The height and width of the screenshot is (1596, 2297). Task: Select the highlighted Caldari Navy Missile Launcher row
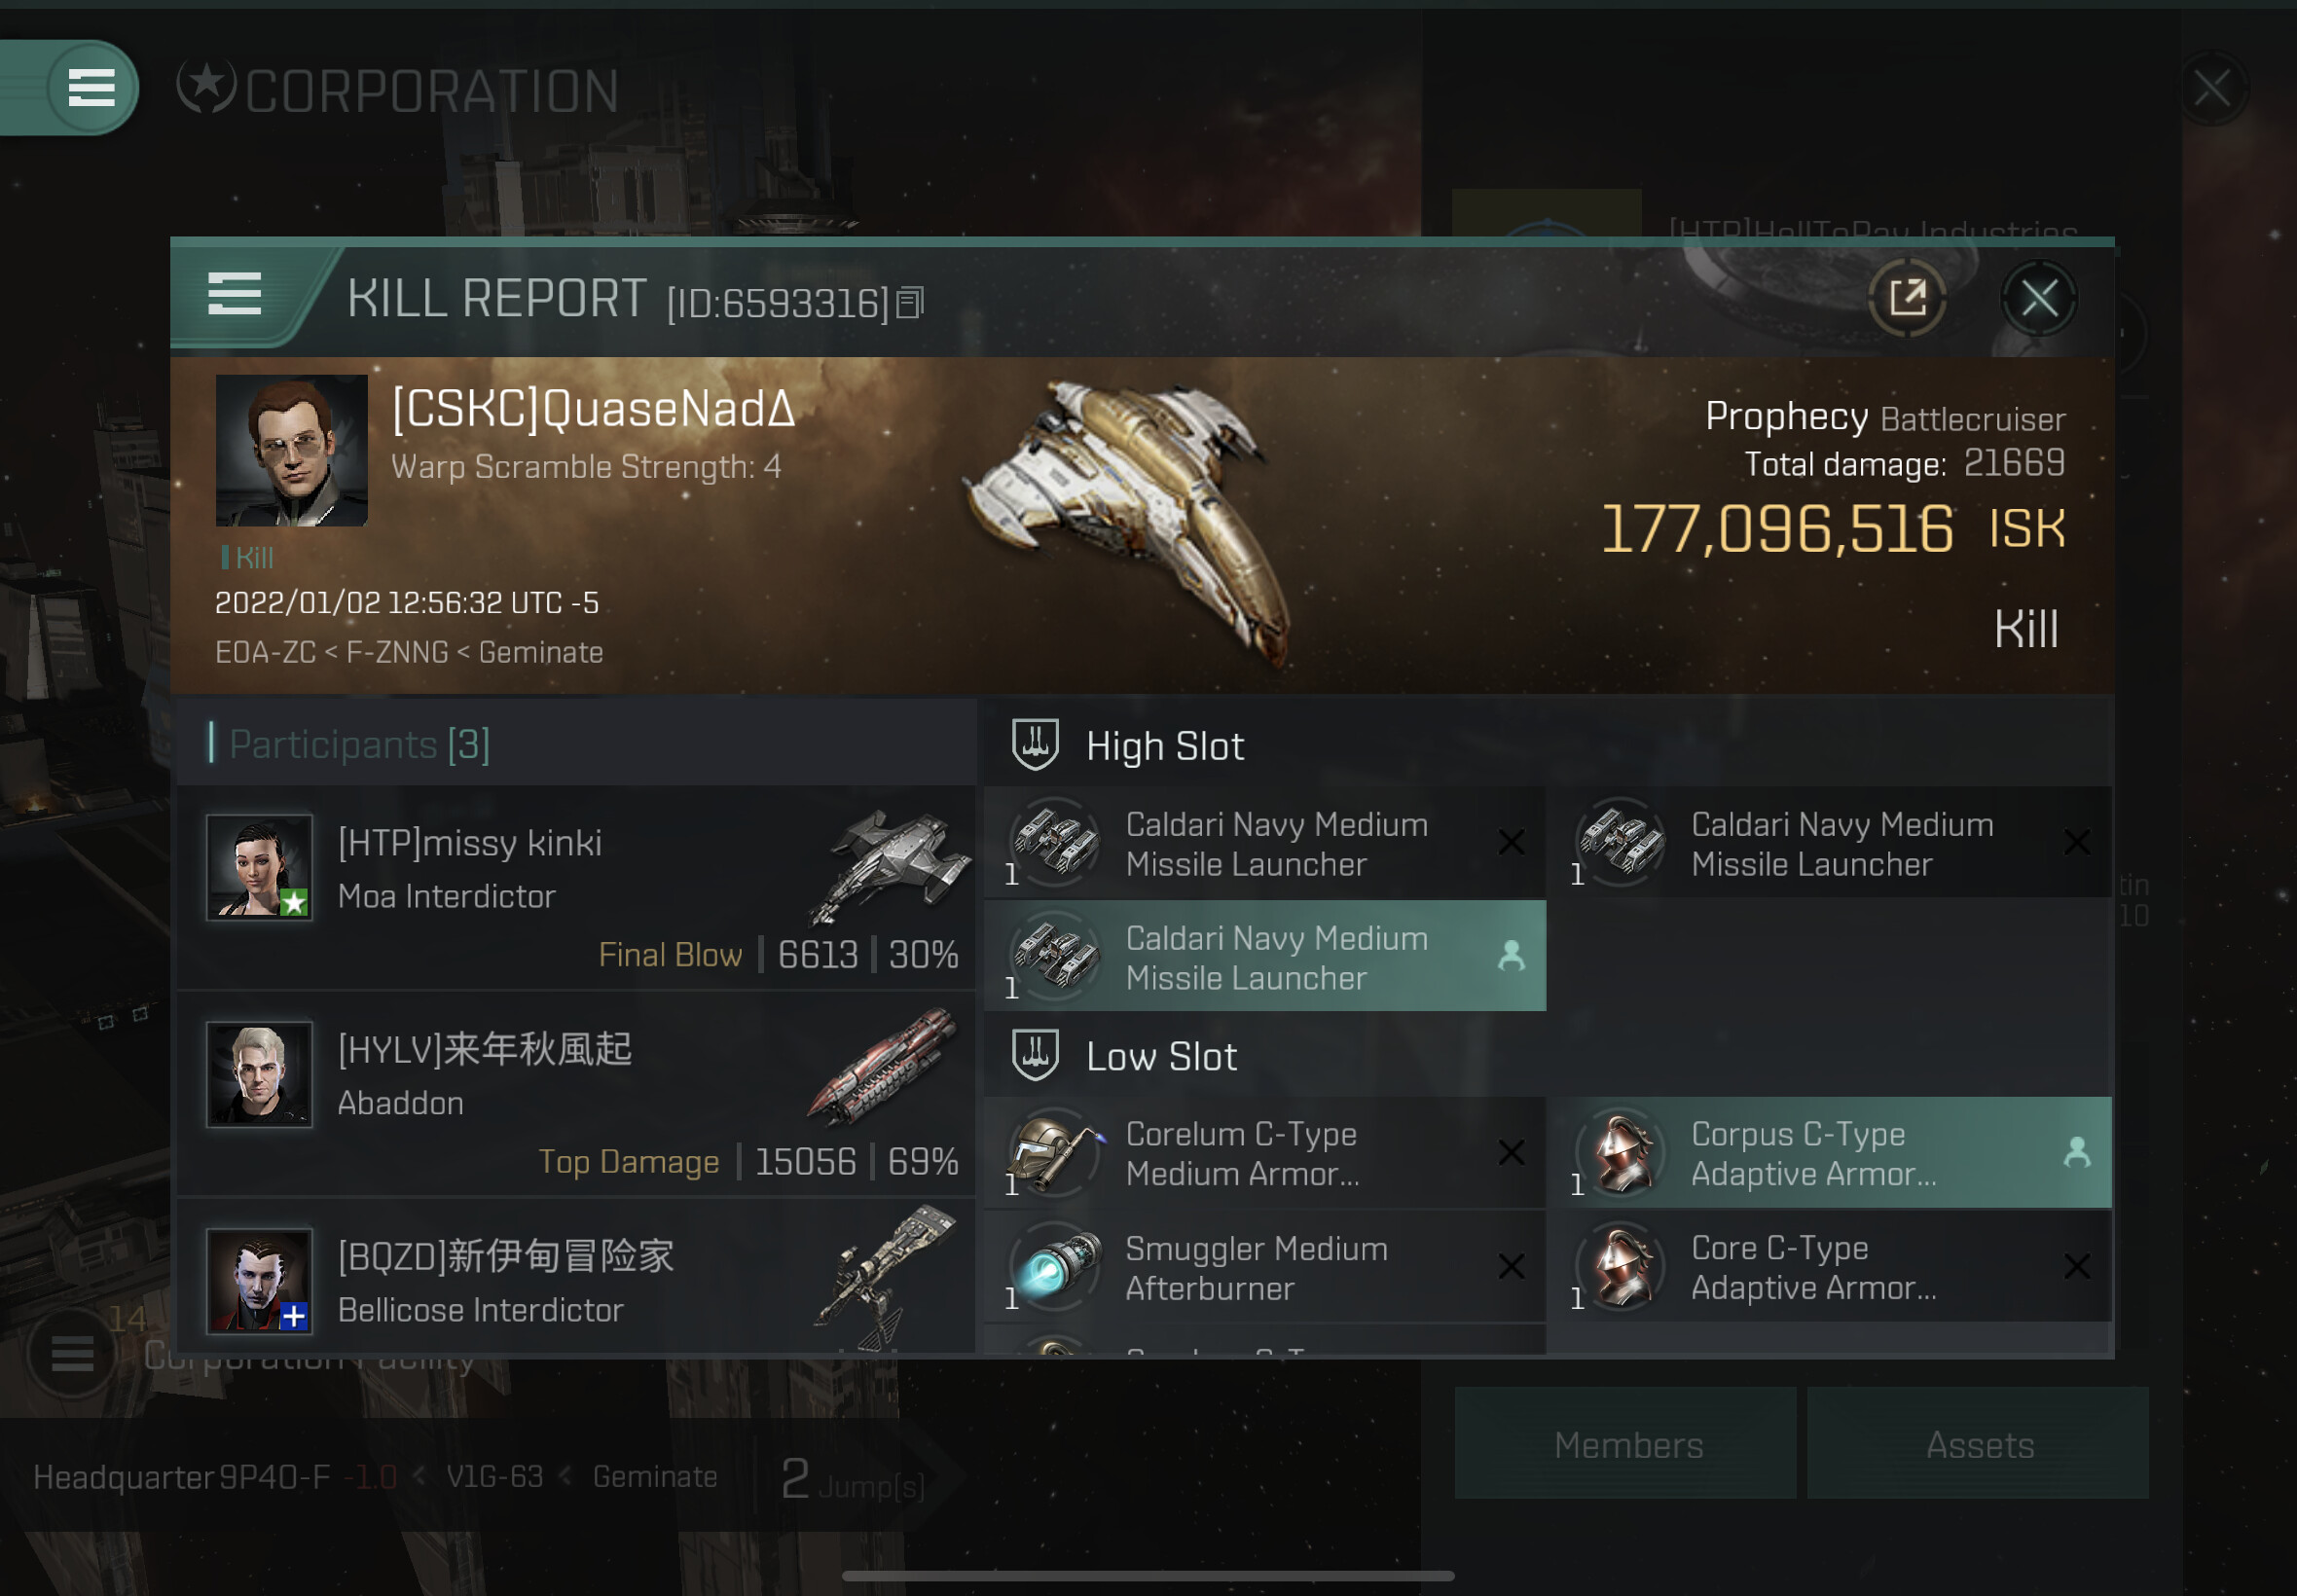1265,957
